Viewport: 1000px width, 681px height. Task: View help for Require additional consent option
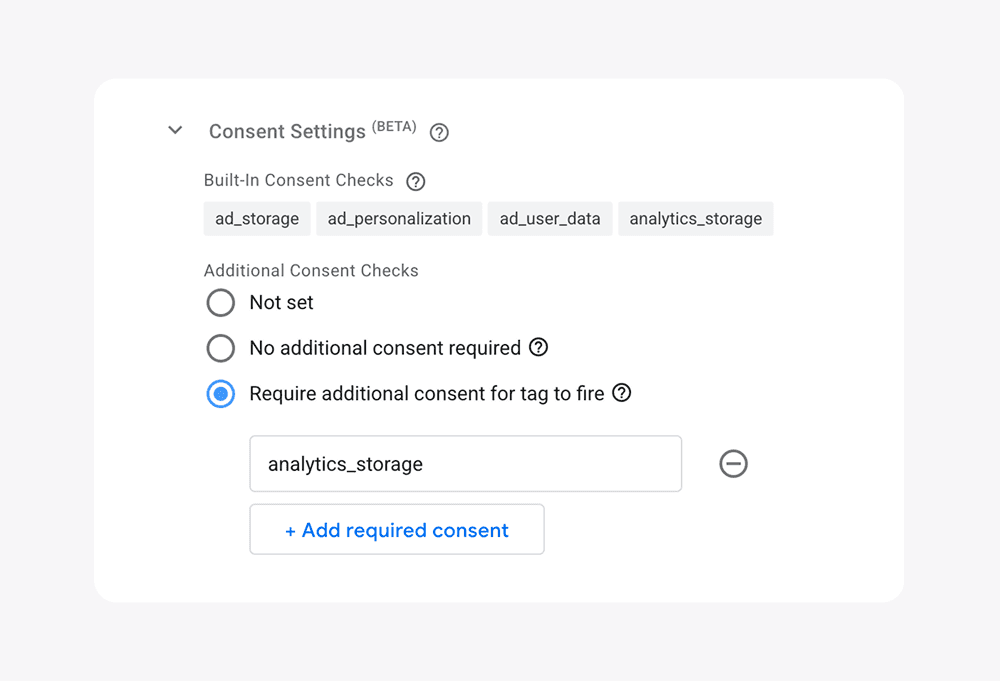pyautogui.click(x=622, y=393)
